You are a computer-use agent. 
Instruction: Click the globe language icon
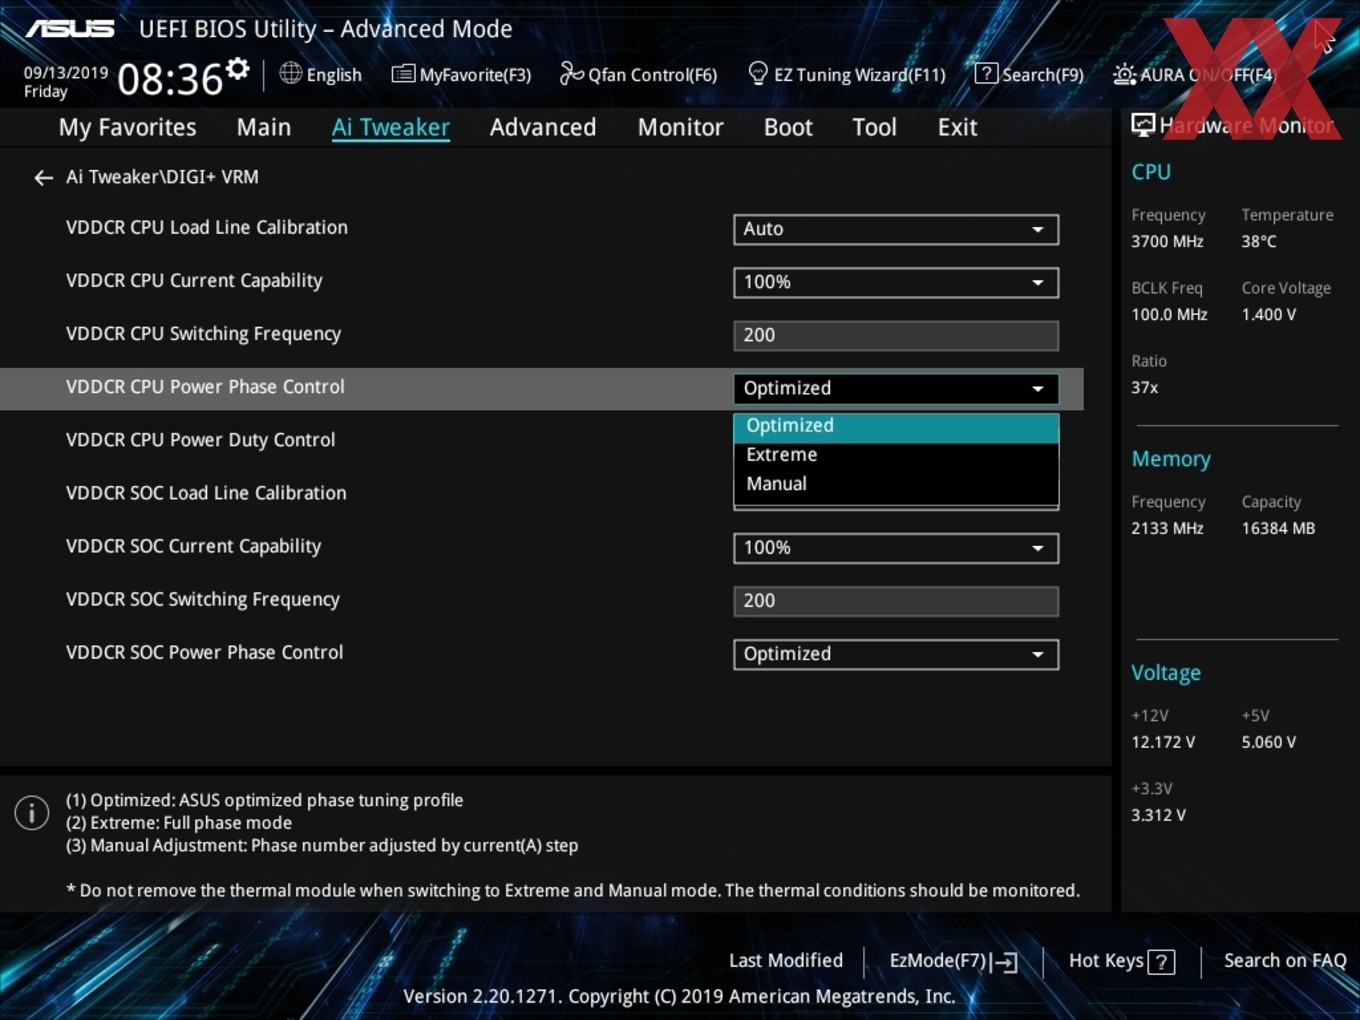pyautogui.click(x=290, y=73)
